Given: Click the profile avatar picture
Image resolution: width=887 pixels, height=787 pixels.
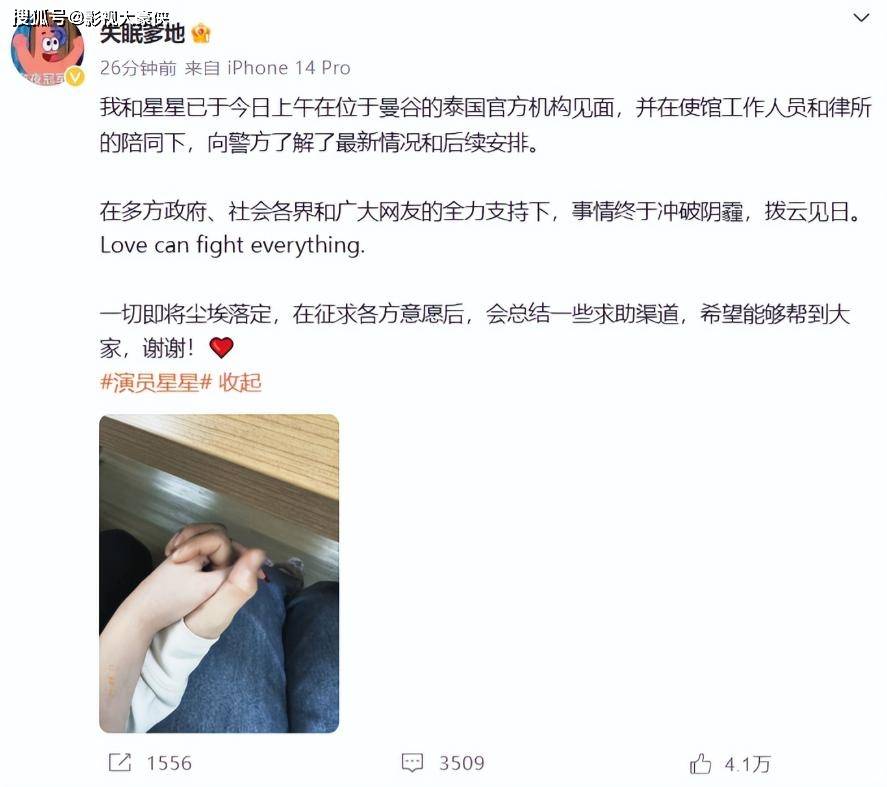Looking at the screenshot, I should (48, 50).
